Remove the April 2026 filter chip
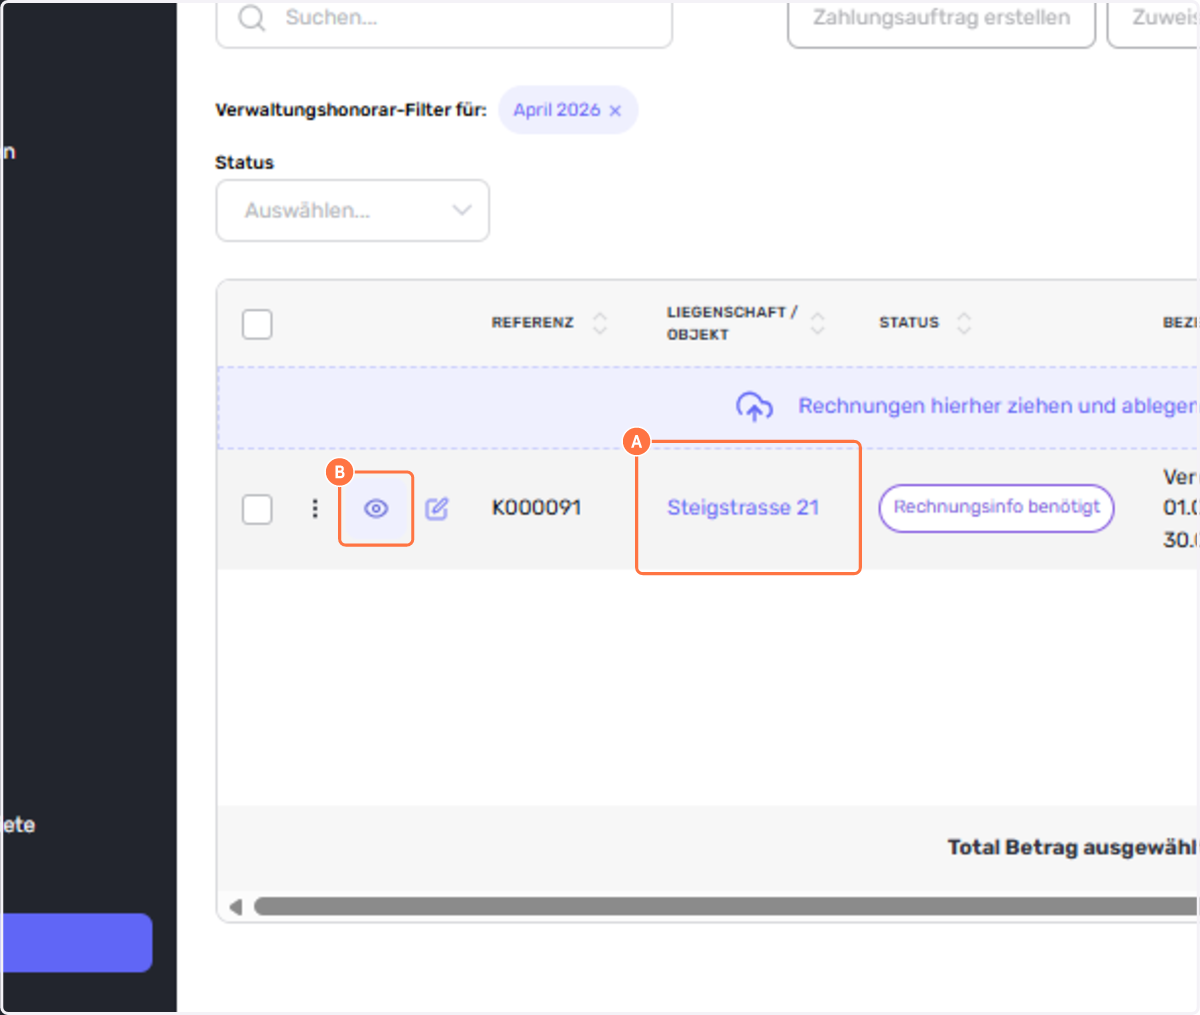This screenshot has height=1015, width=1200. coord(616,111)
